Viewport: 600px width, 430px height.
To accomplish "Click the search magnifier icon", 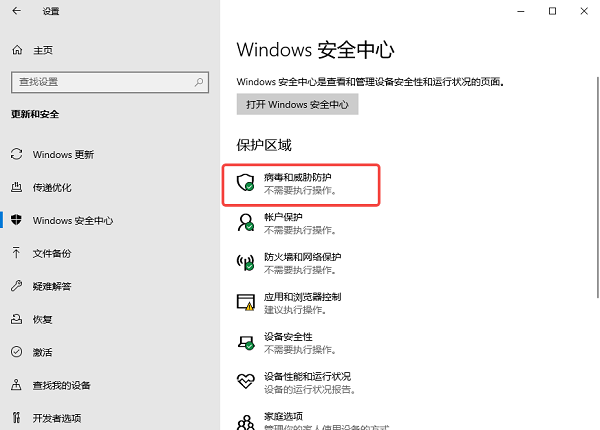I will point(199,82).
